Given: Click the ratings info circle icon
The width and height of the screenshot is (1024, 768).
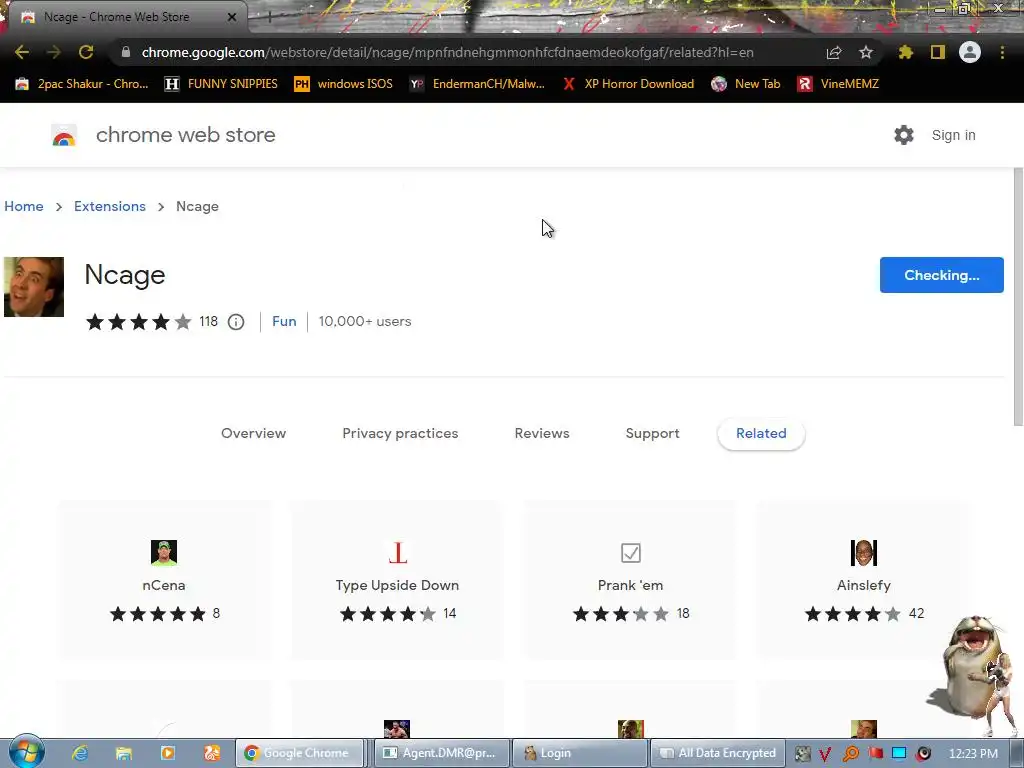Looking at the screenshot, I should click(x=236, y=322).
